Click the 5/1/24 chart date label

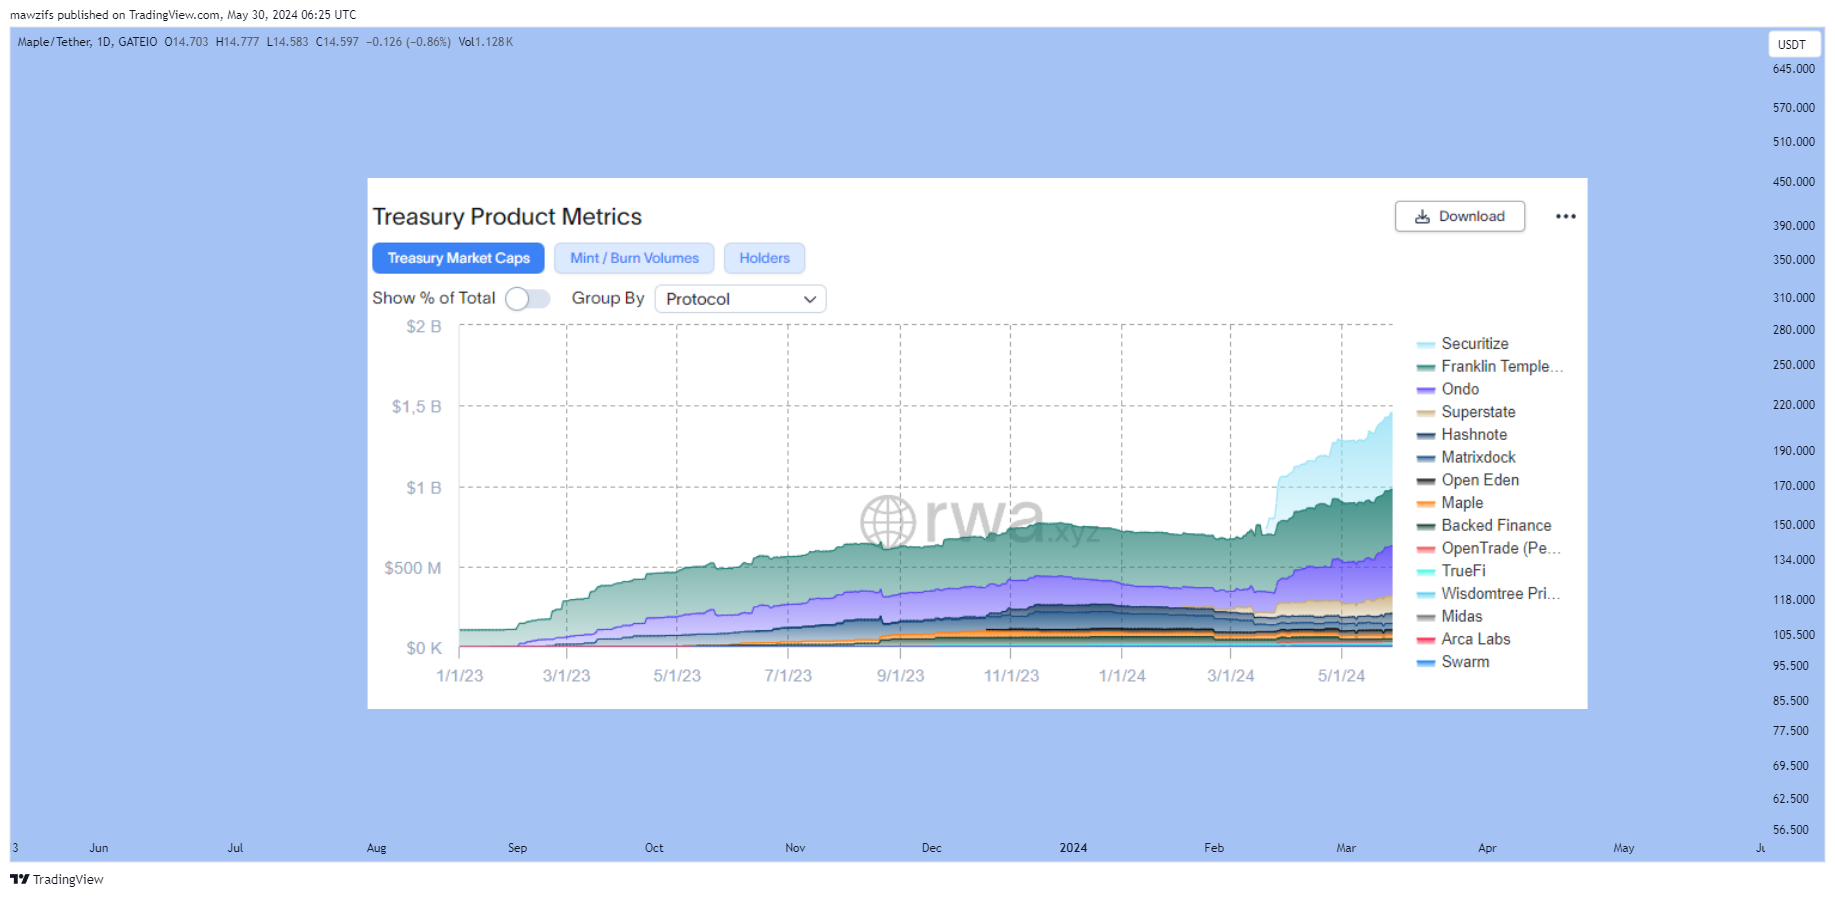pyautogui.click(x=1341, y=676)
